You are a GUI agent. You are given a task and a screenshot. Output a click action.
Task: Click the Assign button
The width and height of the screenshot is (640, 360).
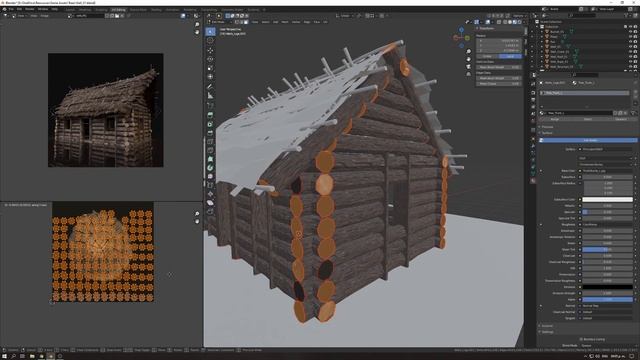click(555, 119)
